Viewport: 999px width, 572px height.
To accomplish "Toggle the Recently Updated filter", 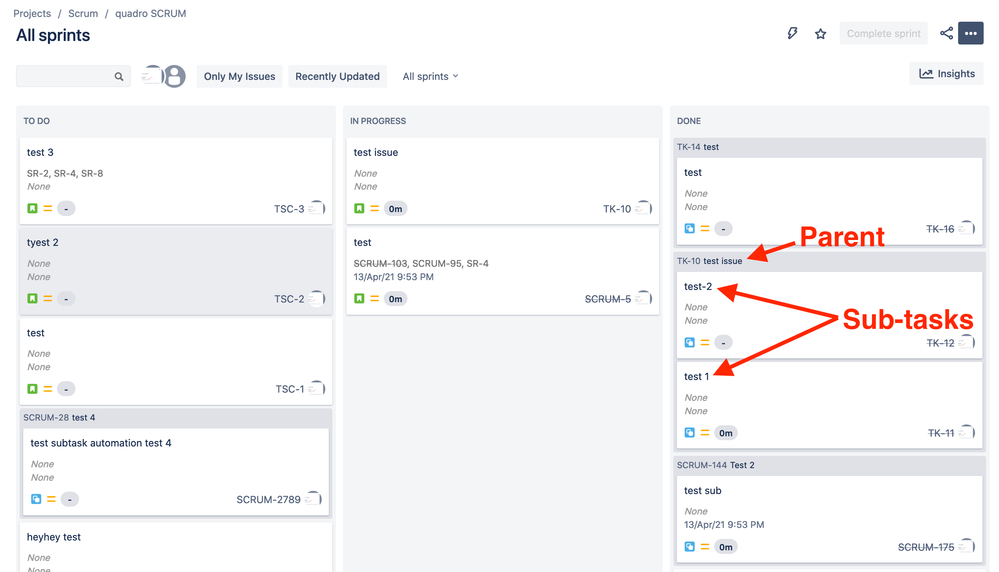I will tap(338, 76).
